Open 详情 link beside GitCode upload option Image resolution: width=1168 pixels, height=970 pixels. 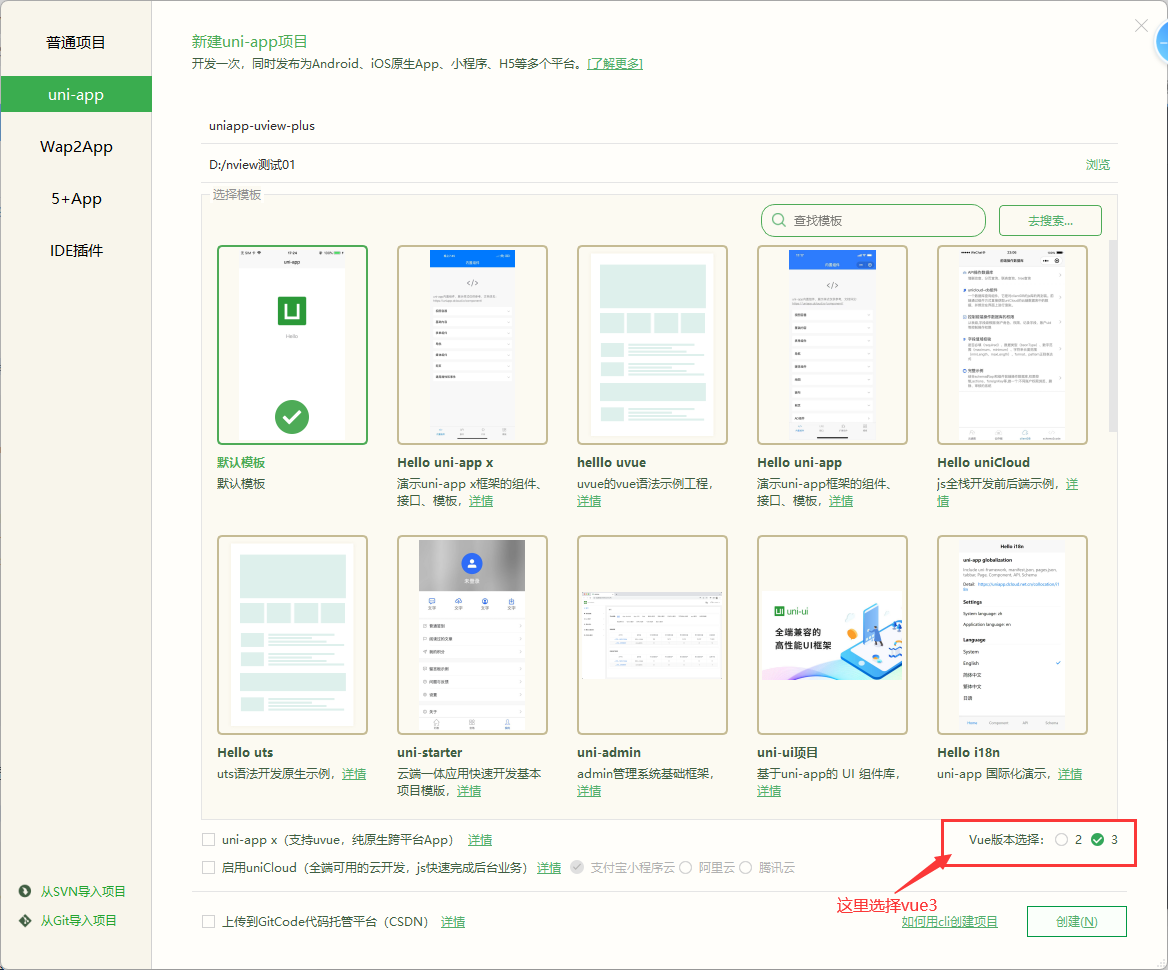point(453,922)
